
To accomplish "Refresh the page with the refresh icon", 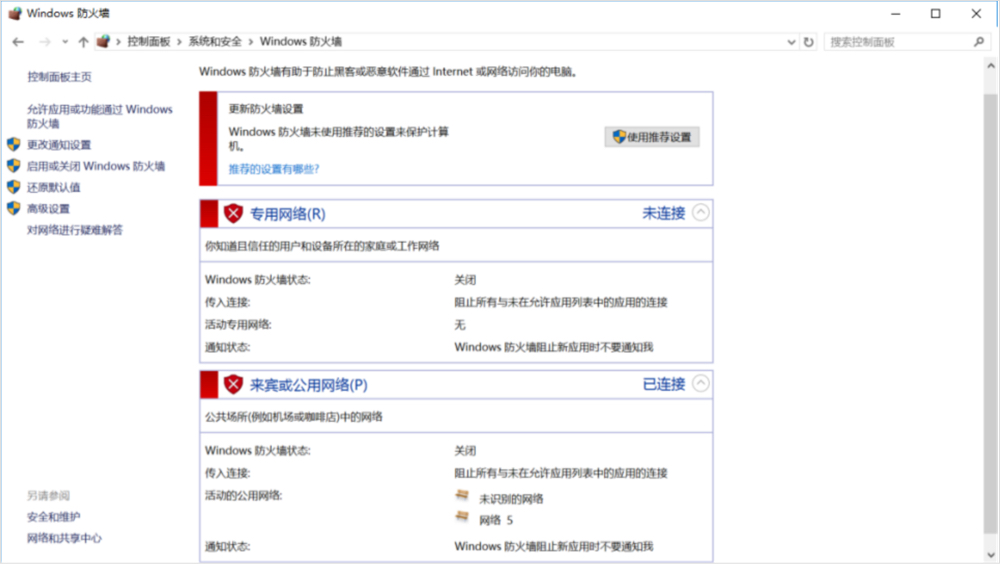I will pyautogui.click(x=809, y=42).
